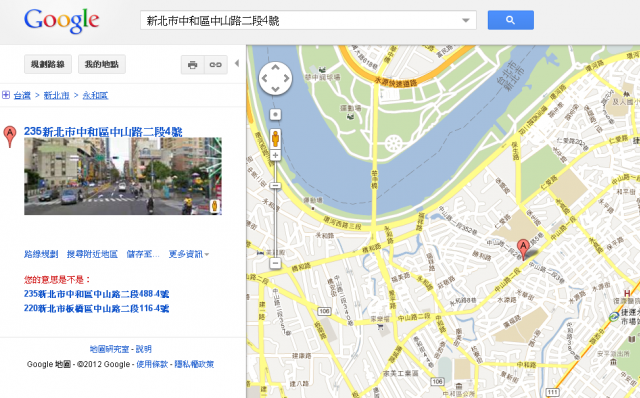Click the 橋和路 road label

pyautogui.click(x=300, y=268)
